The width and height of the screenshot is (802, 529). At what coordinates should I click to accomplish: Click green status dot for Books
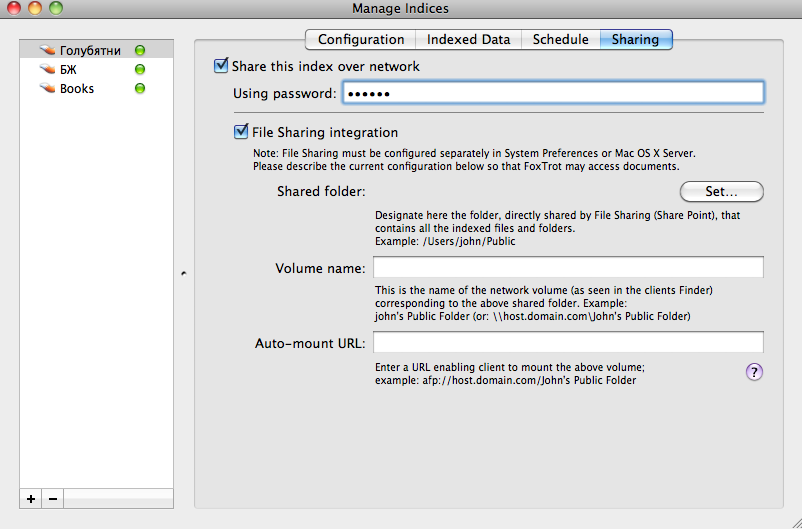tap(140, 89)
